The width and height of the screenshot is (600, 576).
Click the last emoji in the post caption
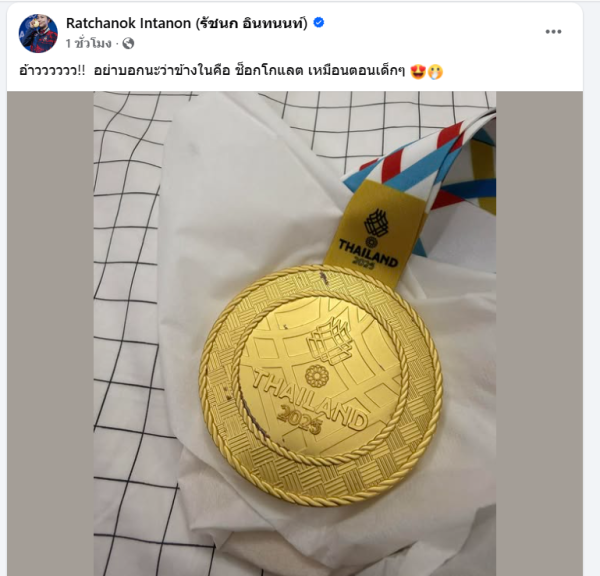pyautogui.click(x=435, y=72)
